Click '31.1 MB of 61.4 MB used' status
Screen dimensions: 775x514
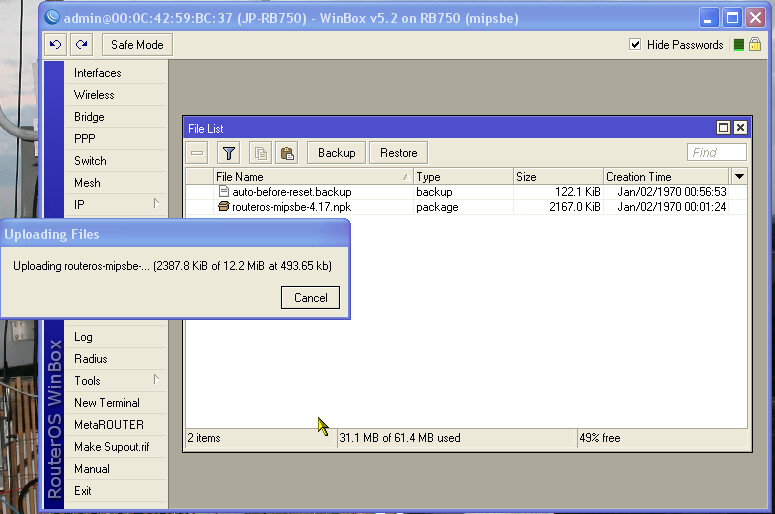(400, 438)
